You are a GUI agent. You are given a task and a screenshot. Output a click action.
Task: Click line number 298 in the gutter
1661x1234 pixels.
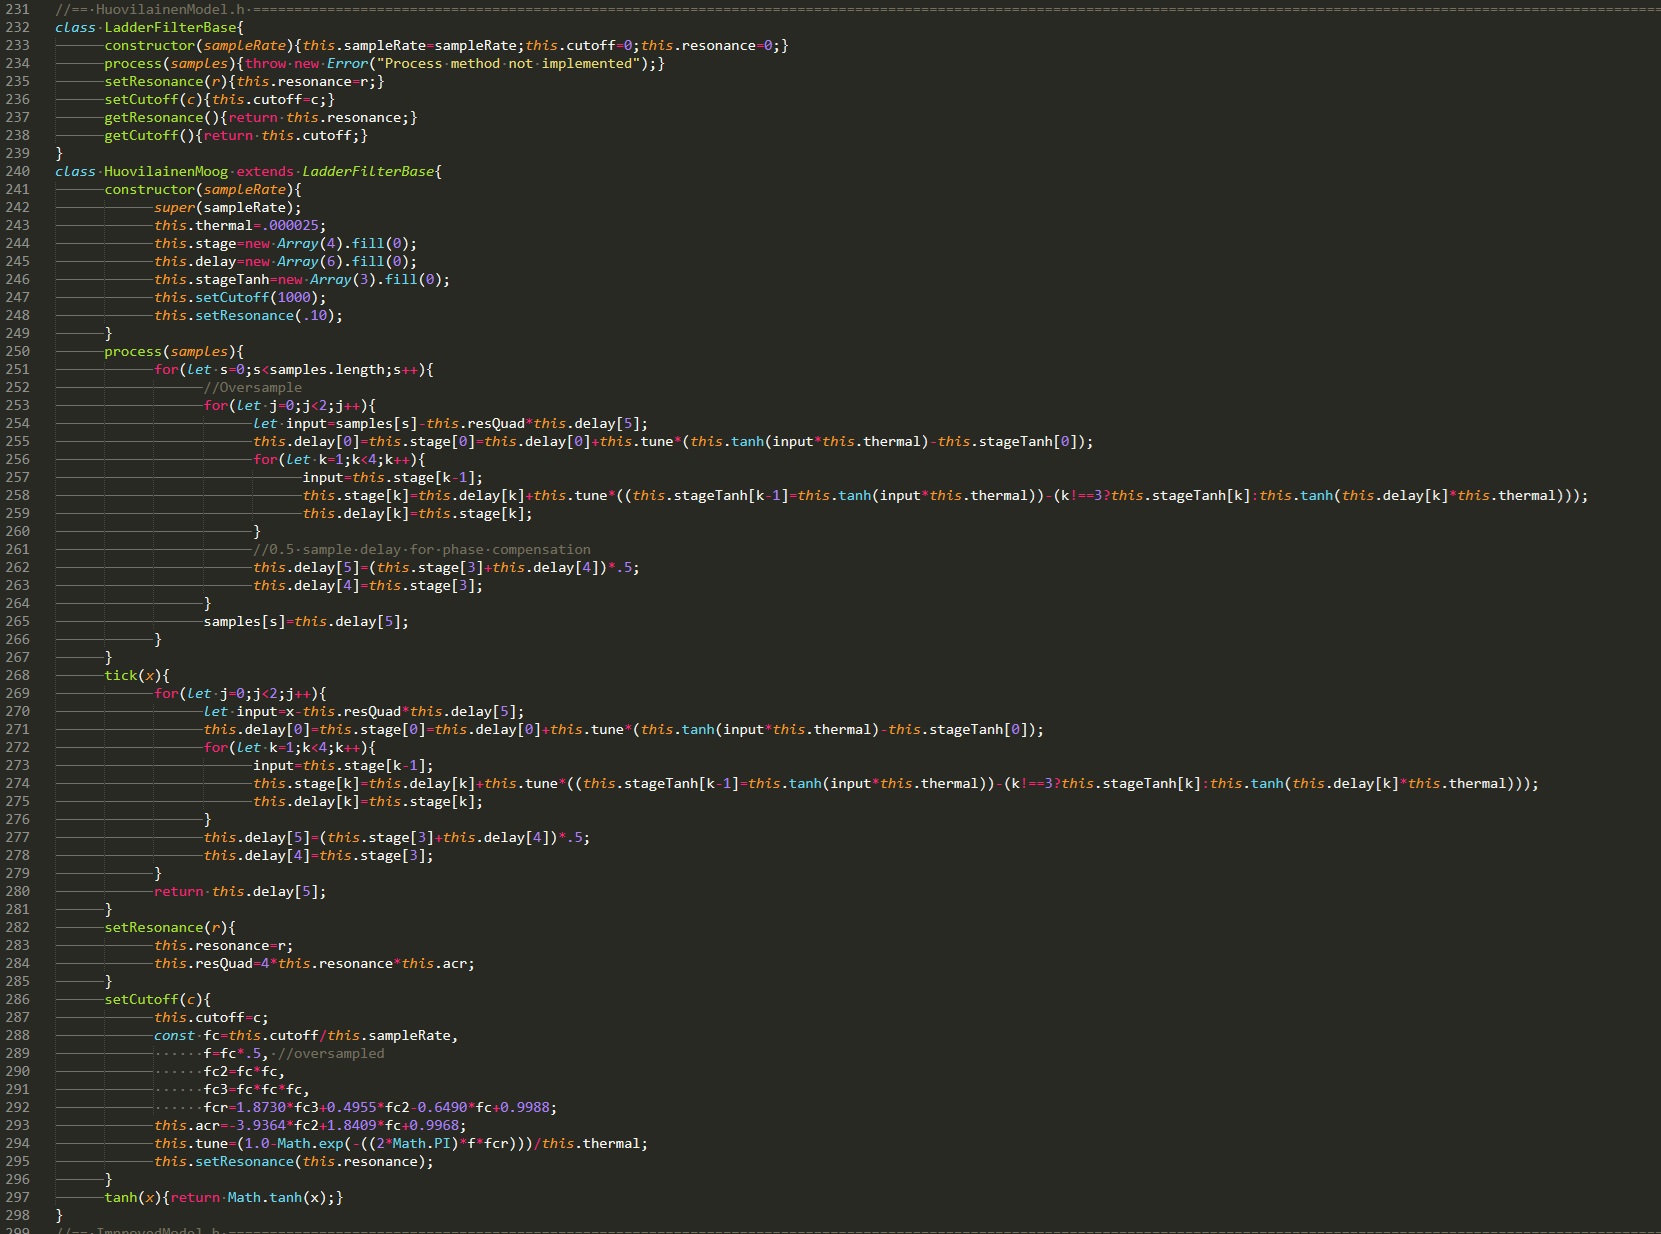tap(17, 1216)
